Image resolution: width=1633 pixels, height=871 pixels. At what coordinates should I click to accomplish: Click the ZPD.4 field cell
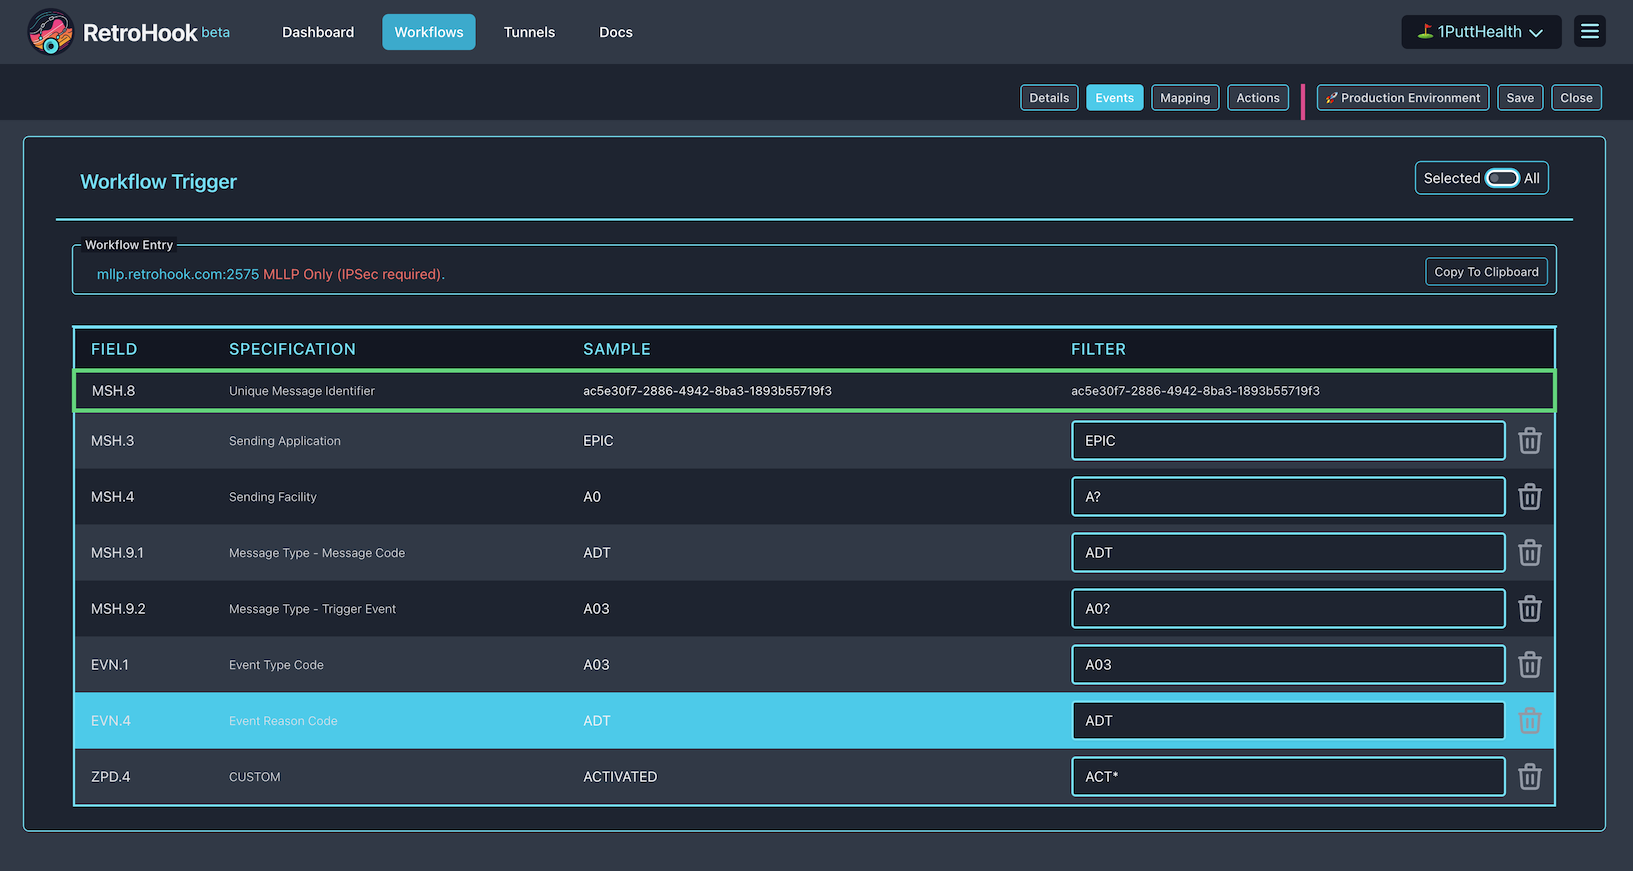coord(111,777)
